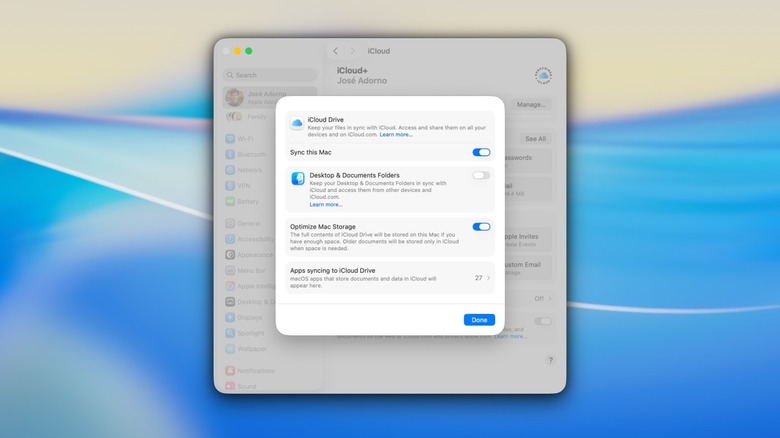Open the Apple Invites card
This screenshot has width=780, height=438.
(x=527, y=239)
